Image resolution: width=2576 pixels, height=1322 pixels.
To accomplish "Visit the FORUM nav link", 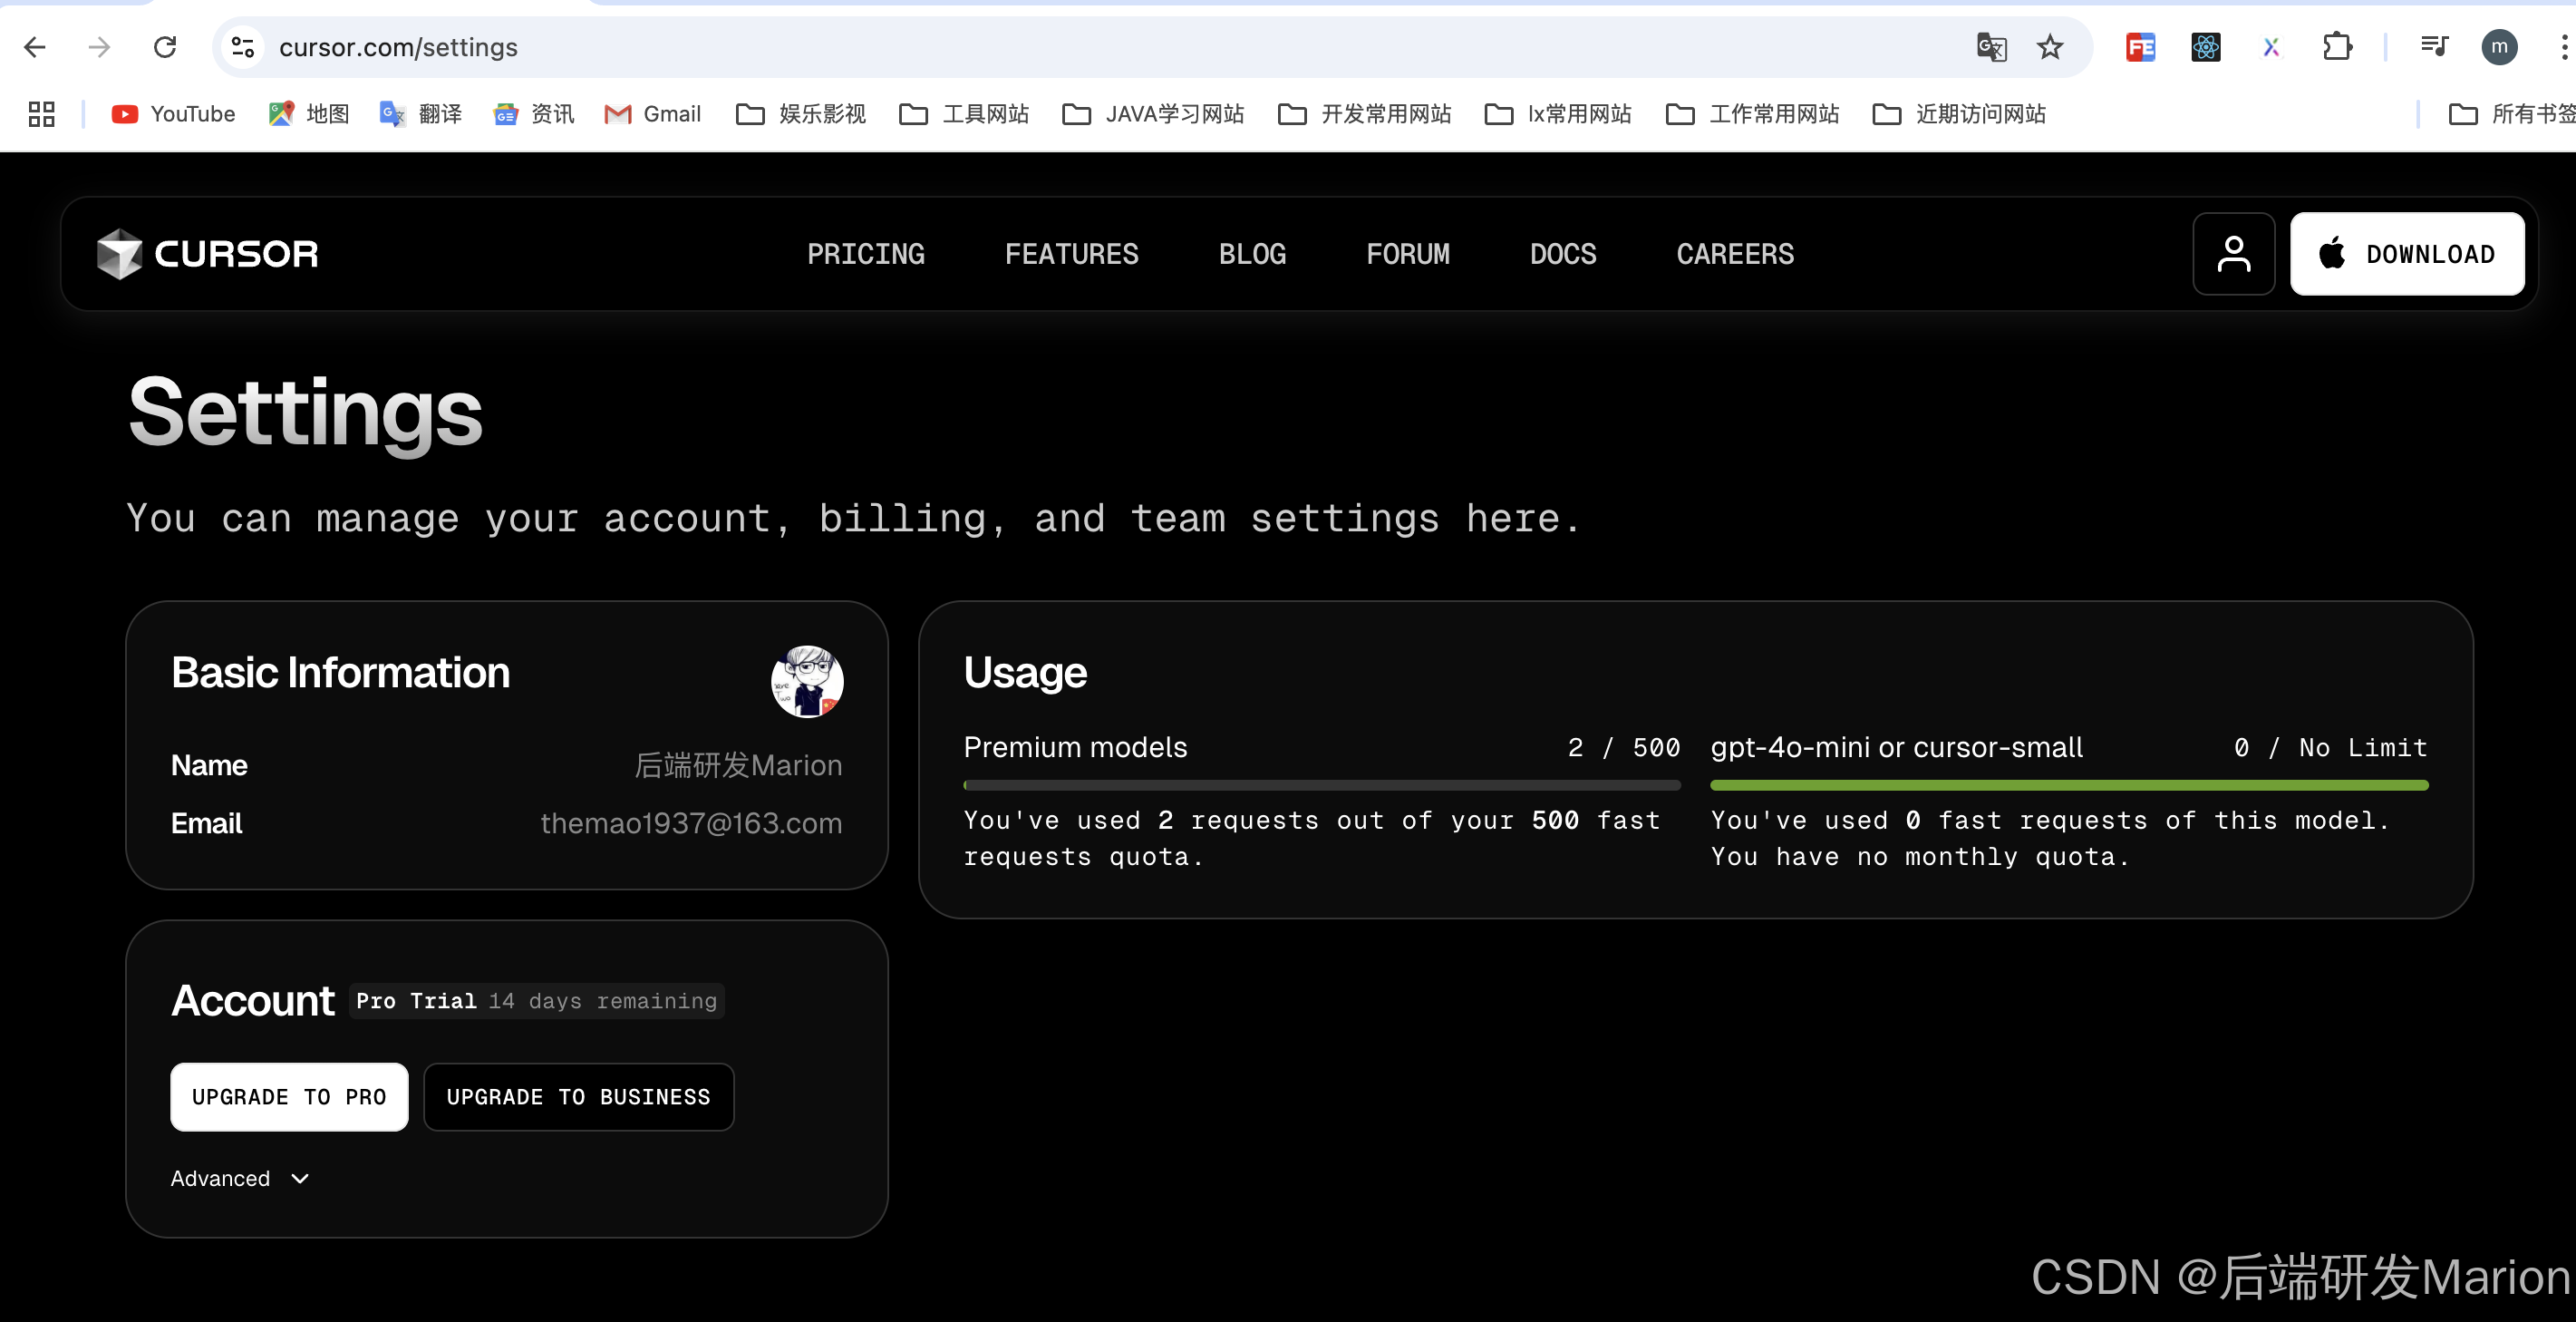I will (1408, 254).
